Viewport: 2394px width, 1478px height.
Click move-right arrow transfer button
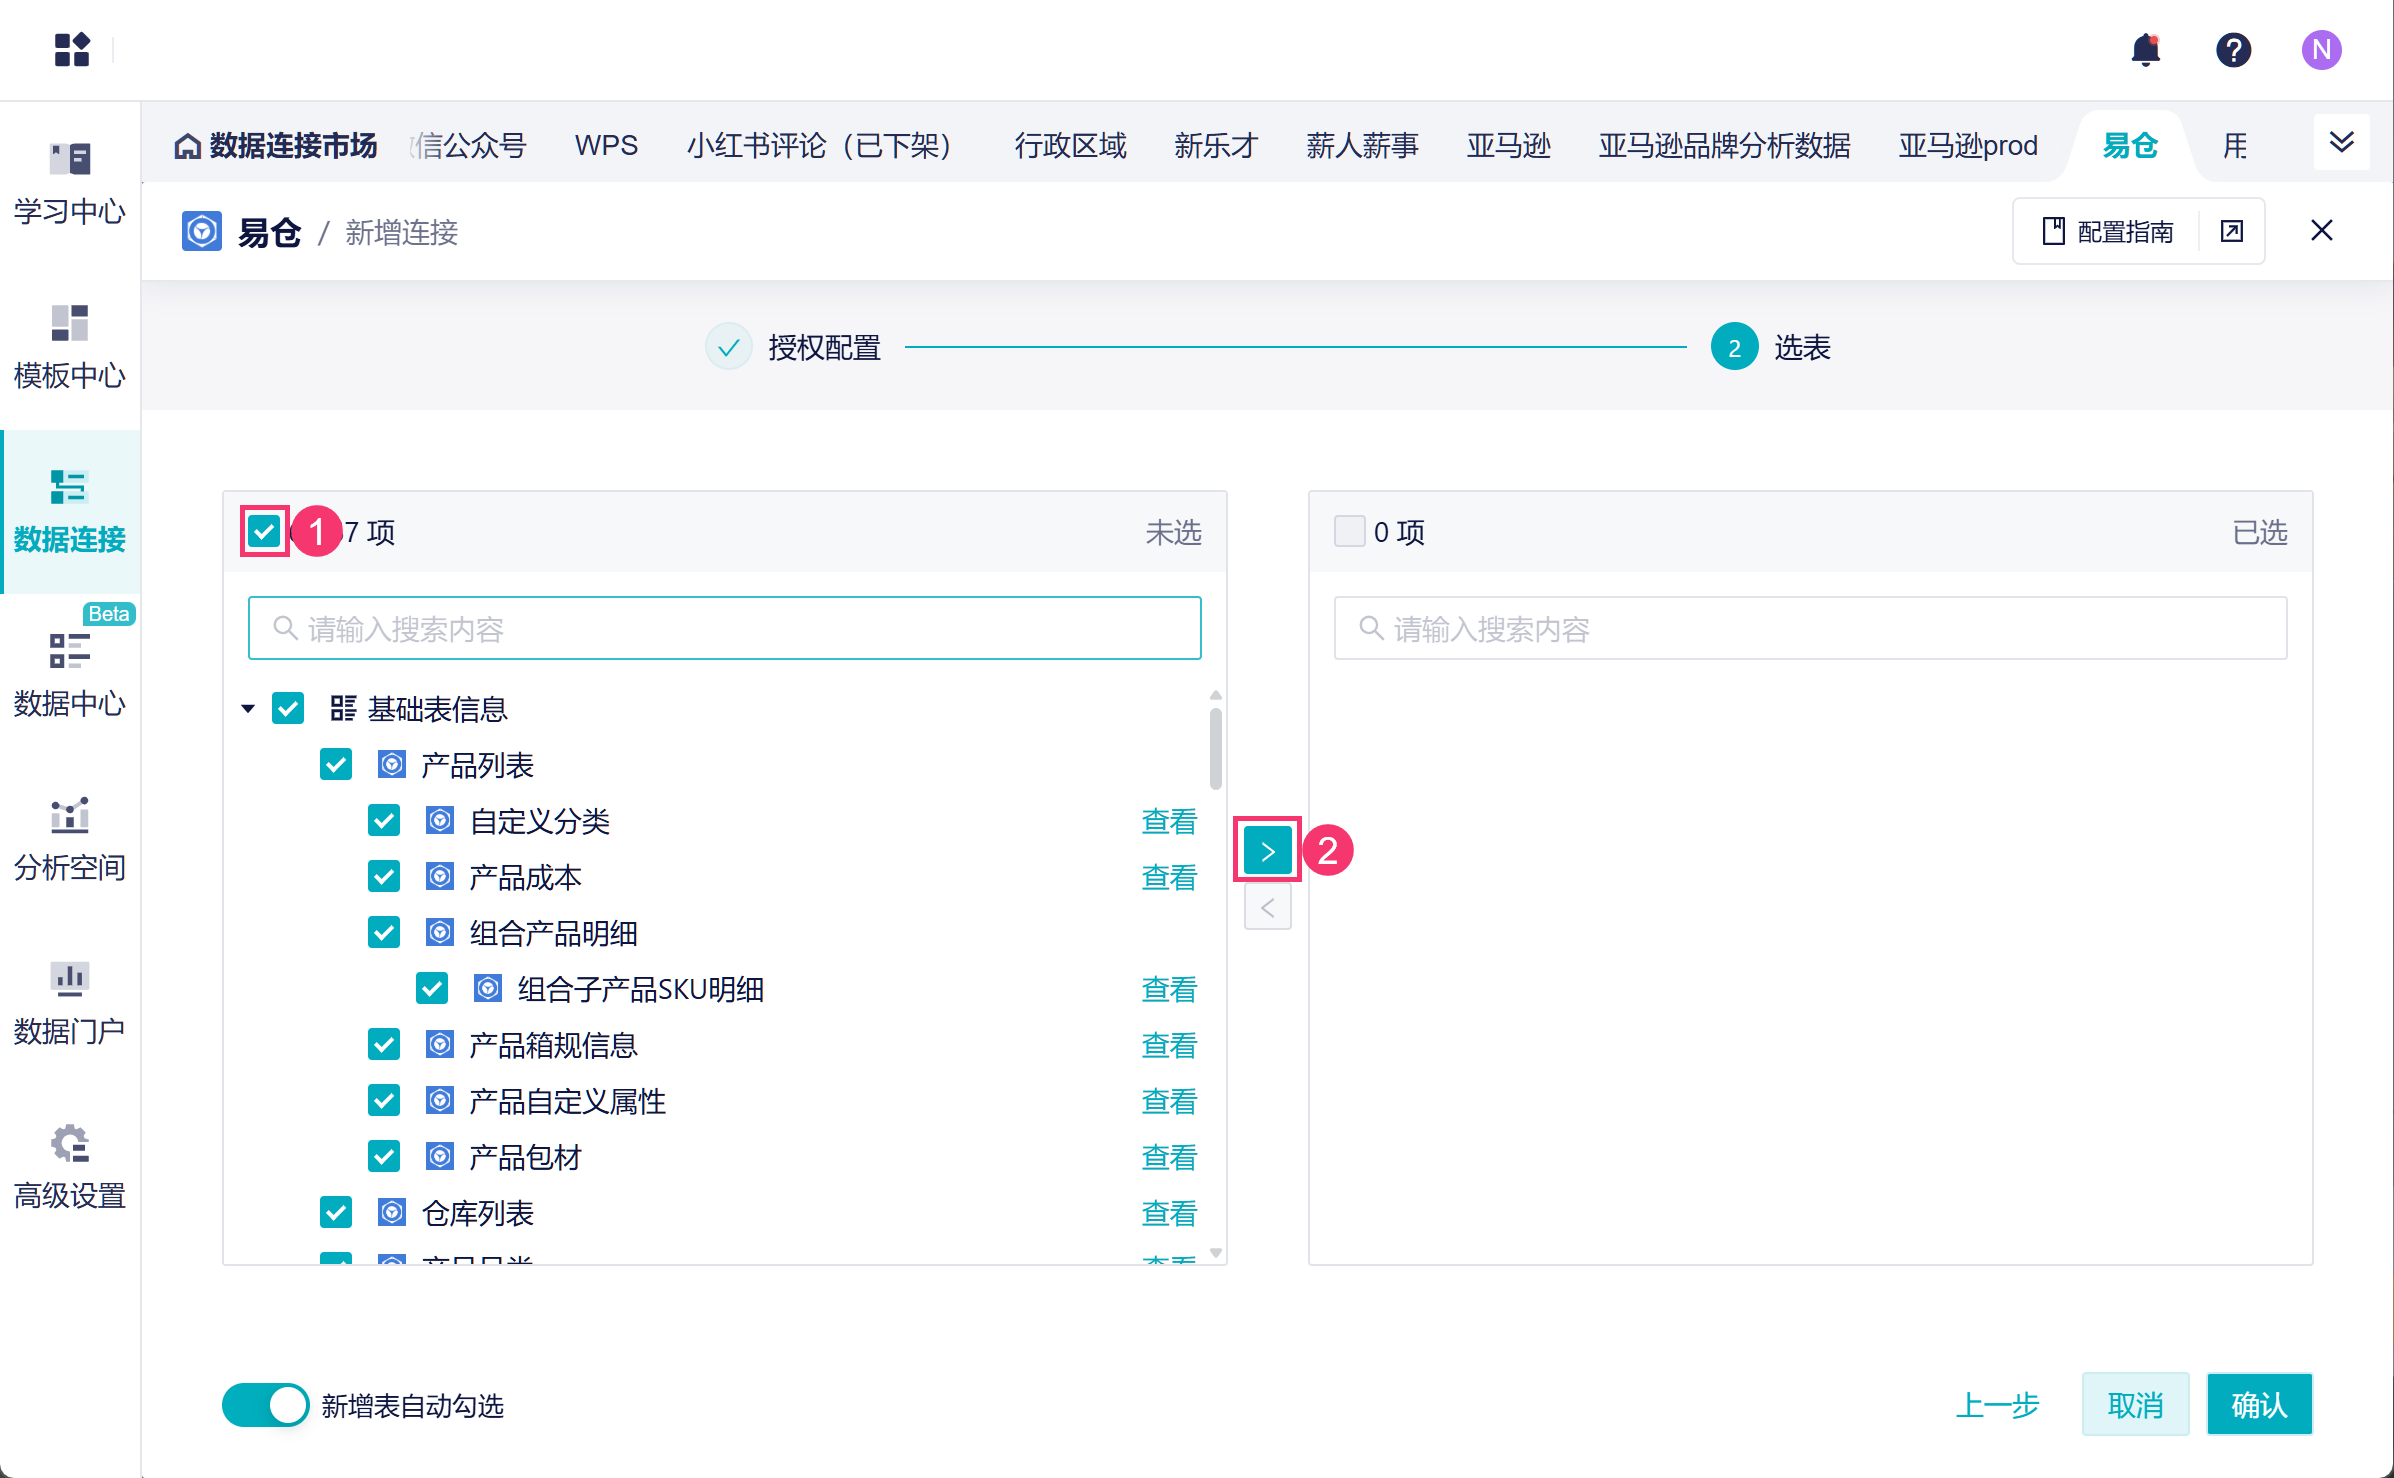1267,852
